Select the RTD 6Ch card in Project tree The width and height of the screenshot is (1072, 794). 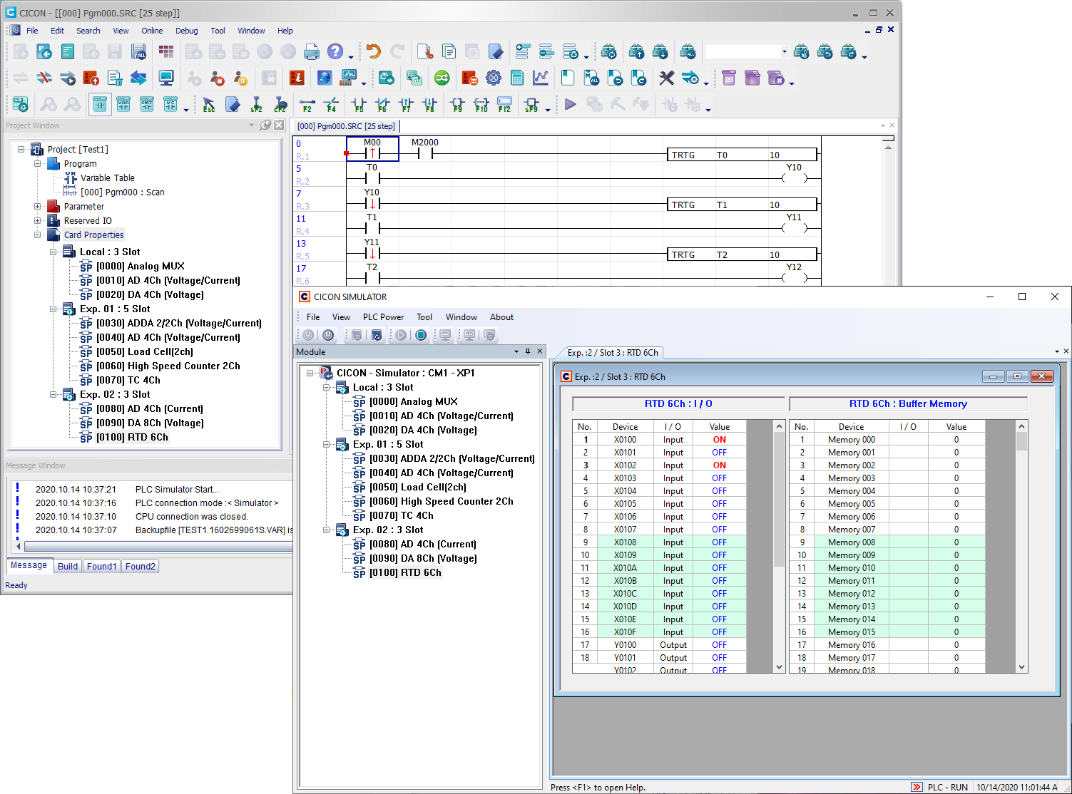tap(132, 437)
